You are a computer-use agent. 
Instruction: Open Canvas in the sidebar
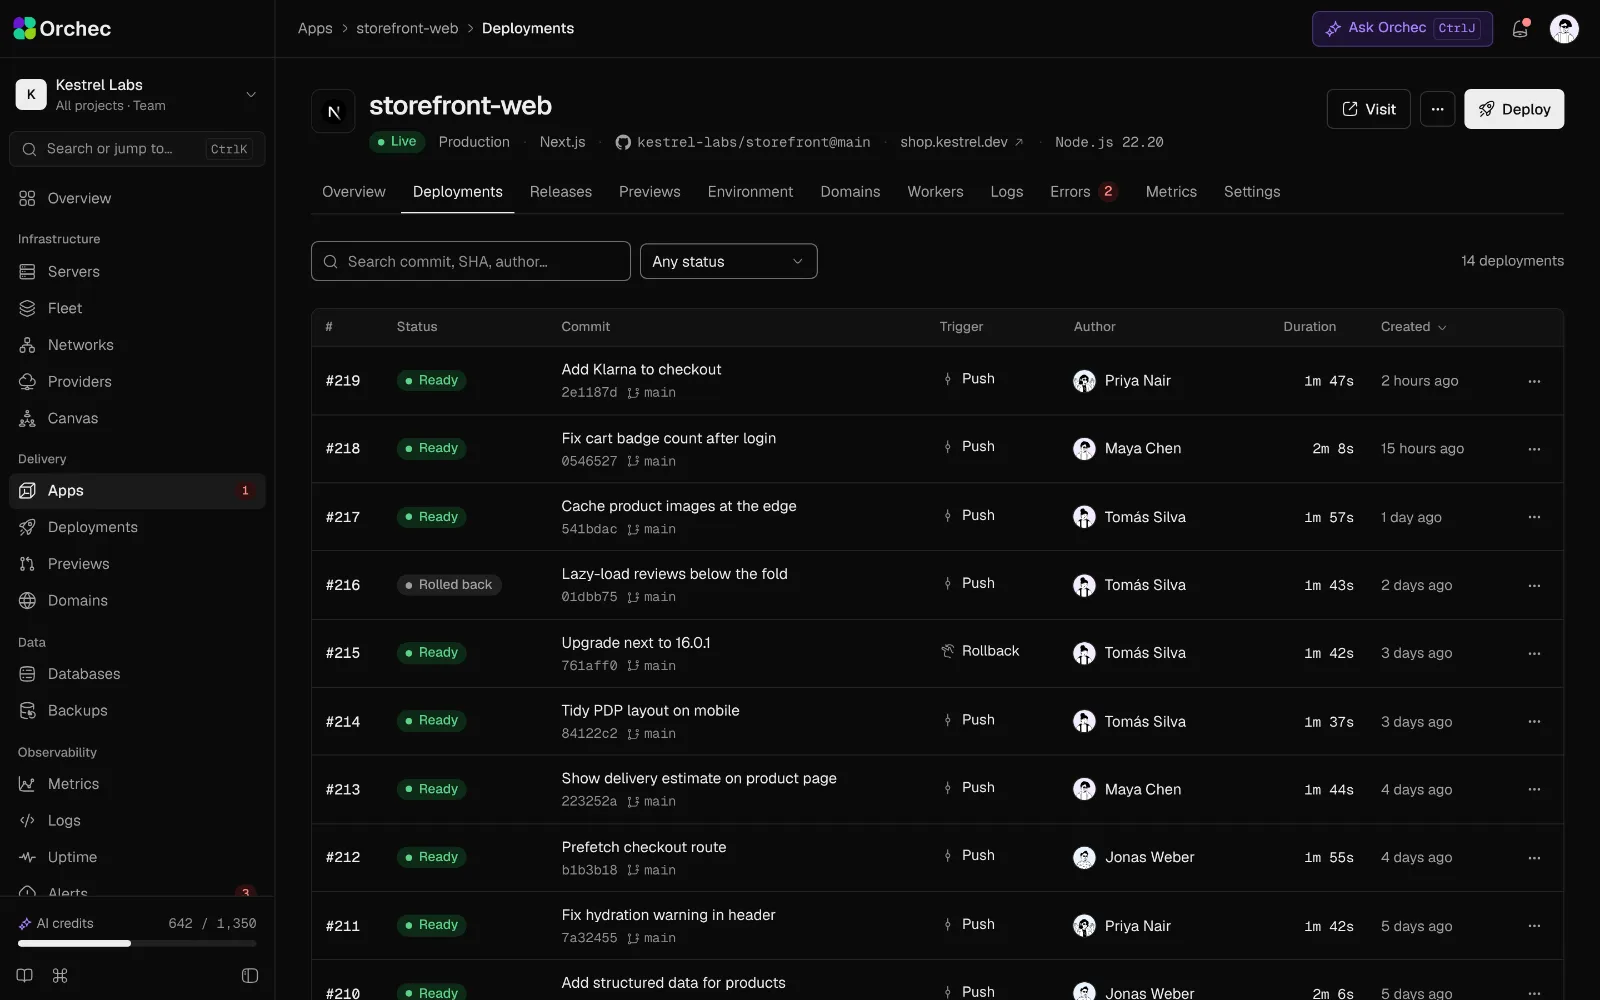tap(137, 418)
